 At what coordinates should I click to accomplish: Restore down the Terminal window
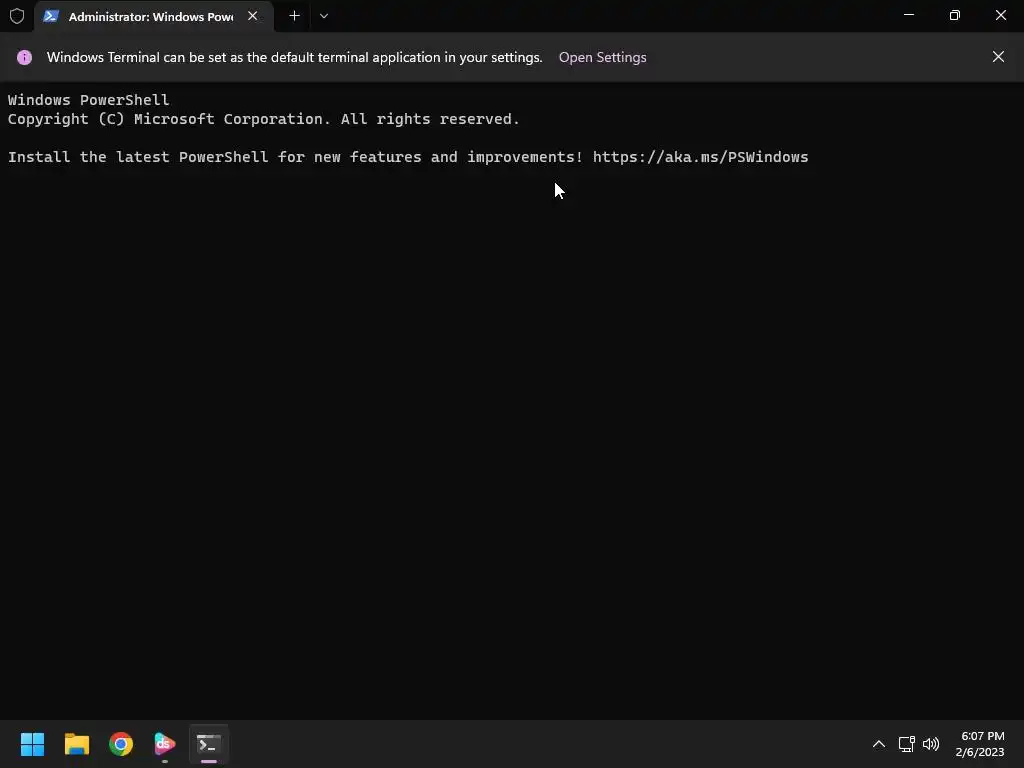pos(955,15)
